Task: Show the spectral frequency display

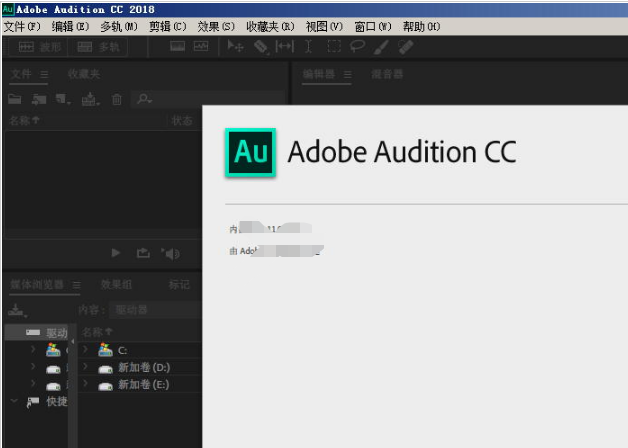Action: click(177, 46)
